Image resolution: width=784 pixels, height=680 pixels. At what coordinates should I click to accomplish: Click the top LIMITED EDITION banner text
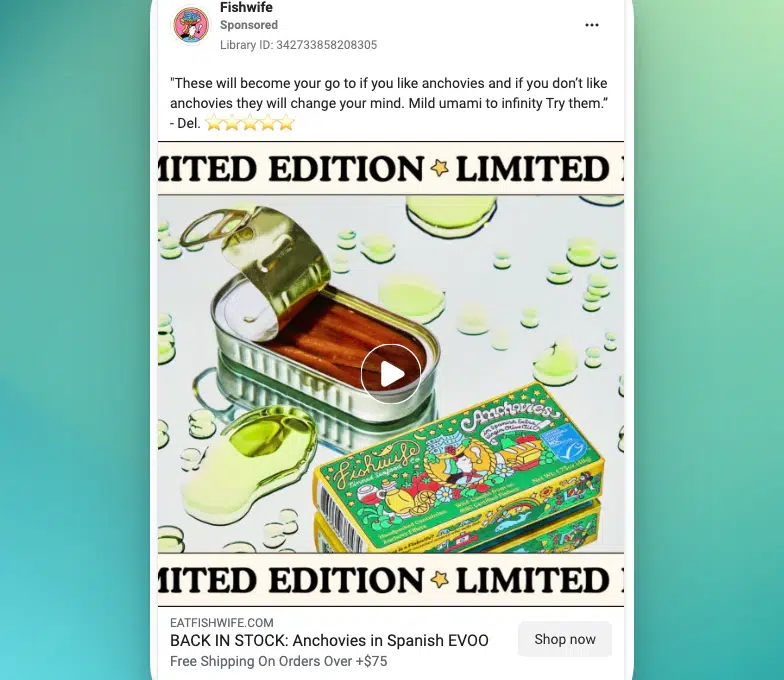tap(391, 168)
